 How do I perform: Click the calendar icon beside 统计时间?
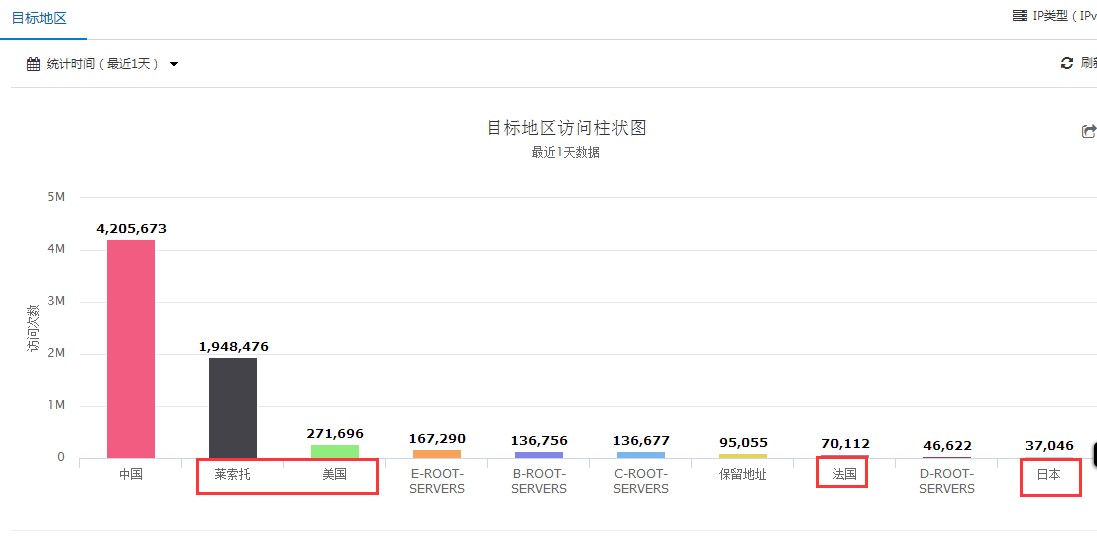point(34,64)
